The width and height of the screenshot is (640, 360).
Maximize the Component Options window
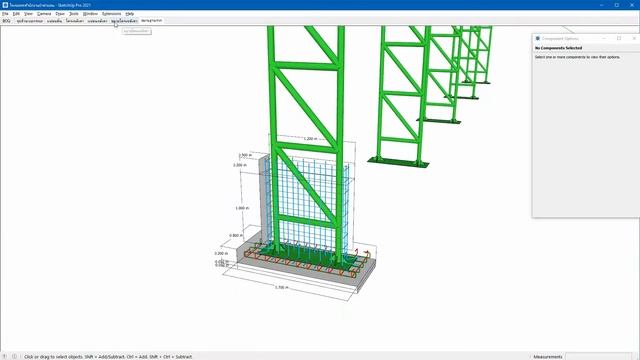pos(619,38)
